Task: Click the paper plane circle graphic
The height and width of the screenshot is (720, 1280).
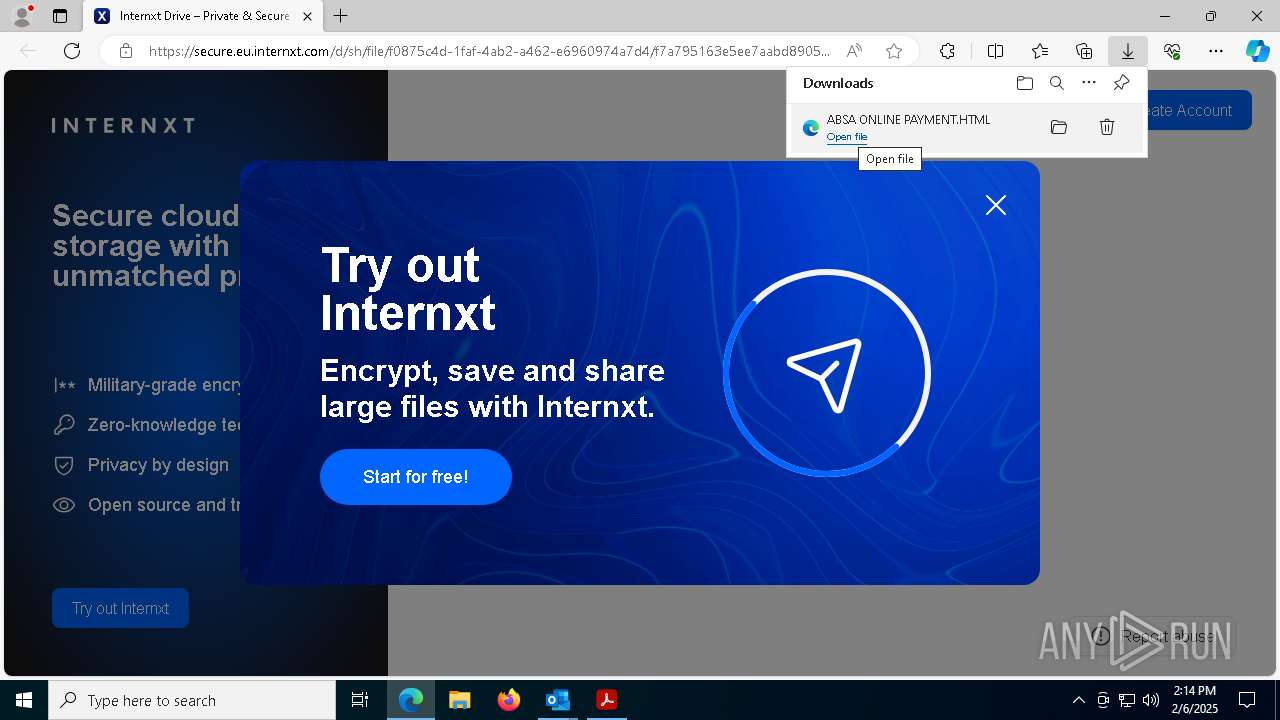Action: pos(827,374)
